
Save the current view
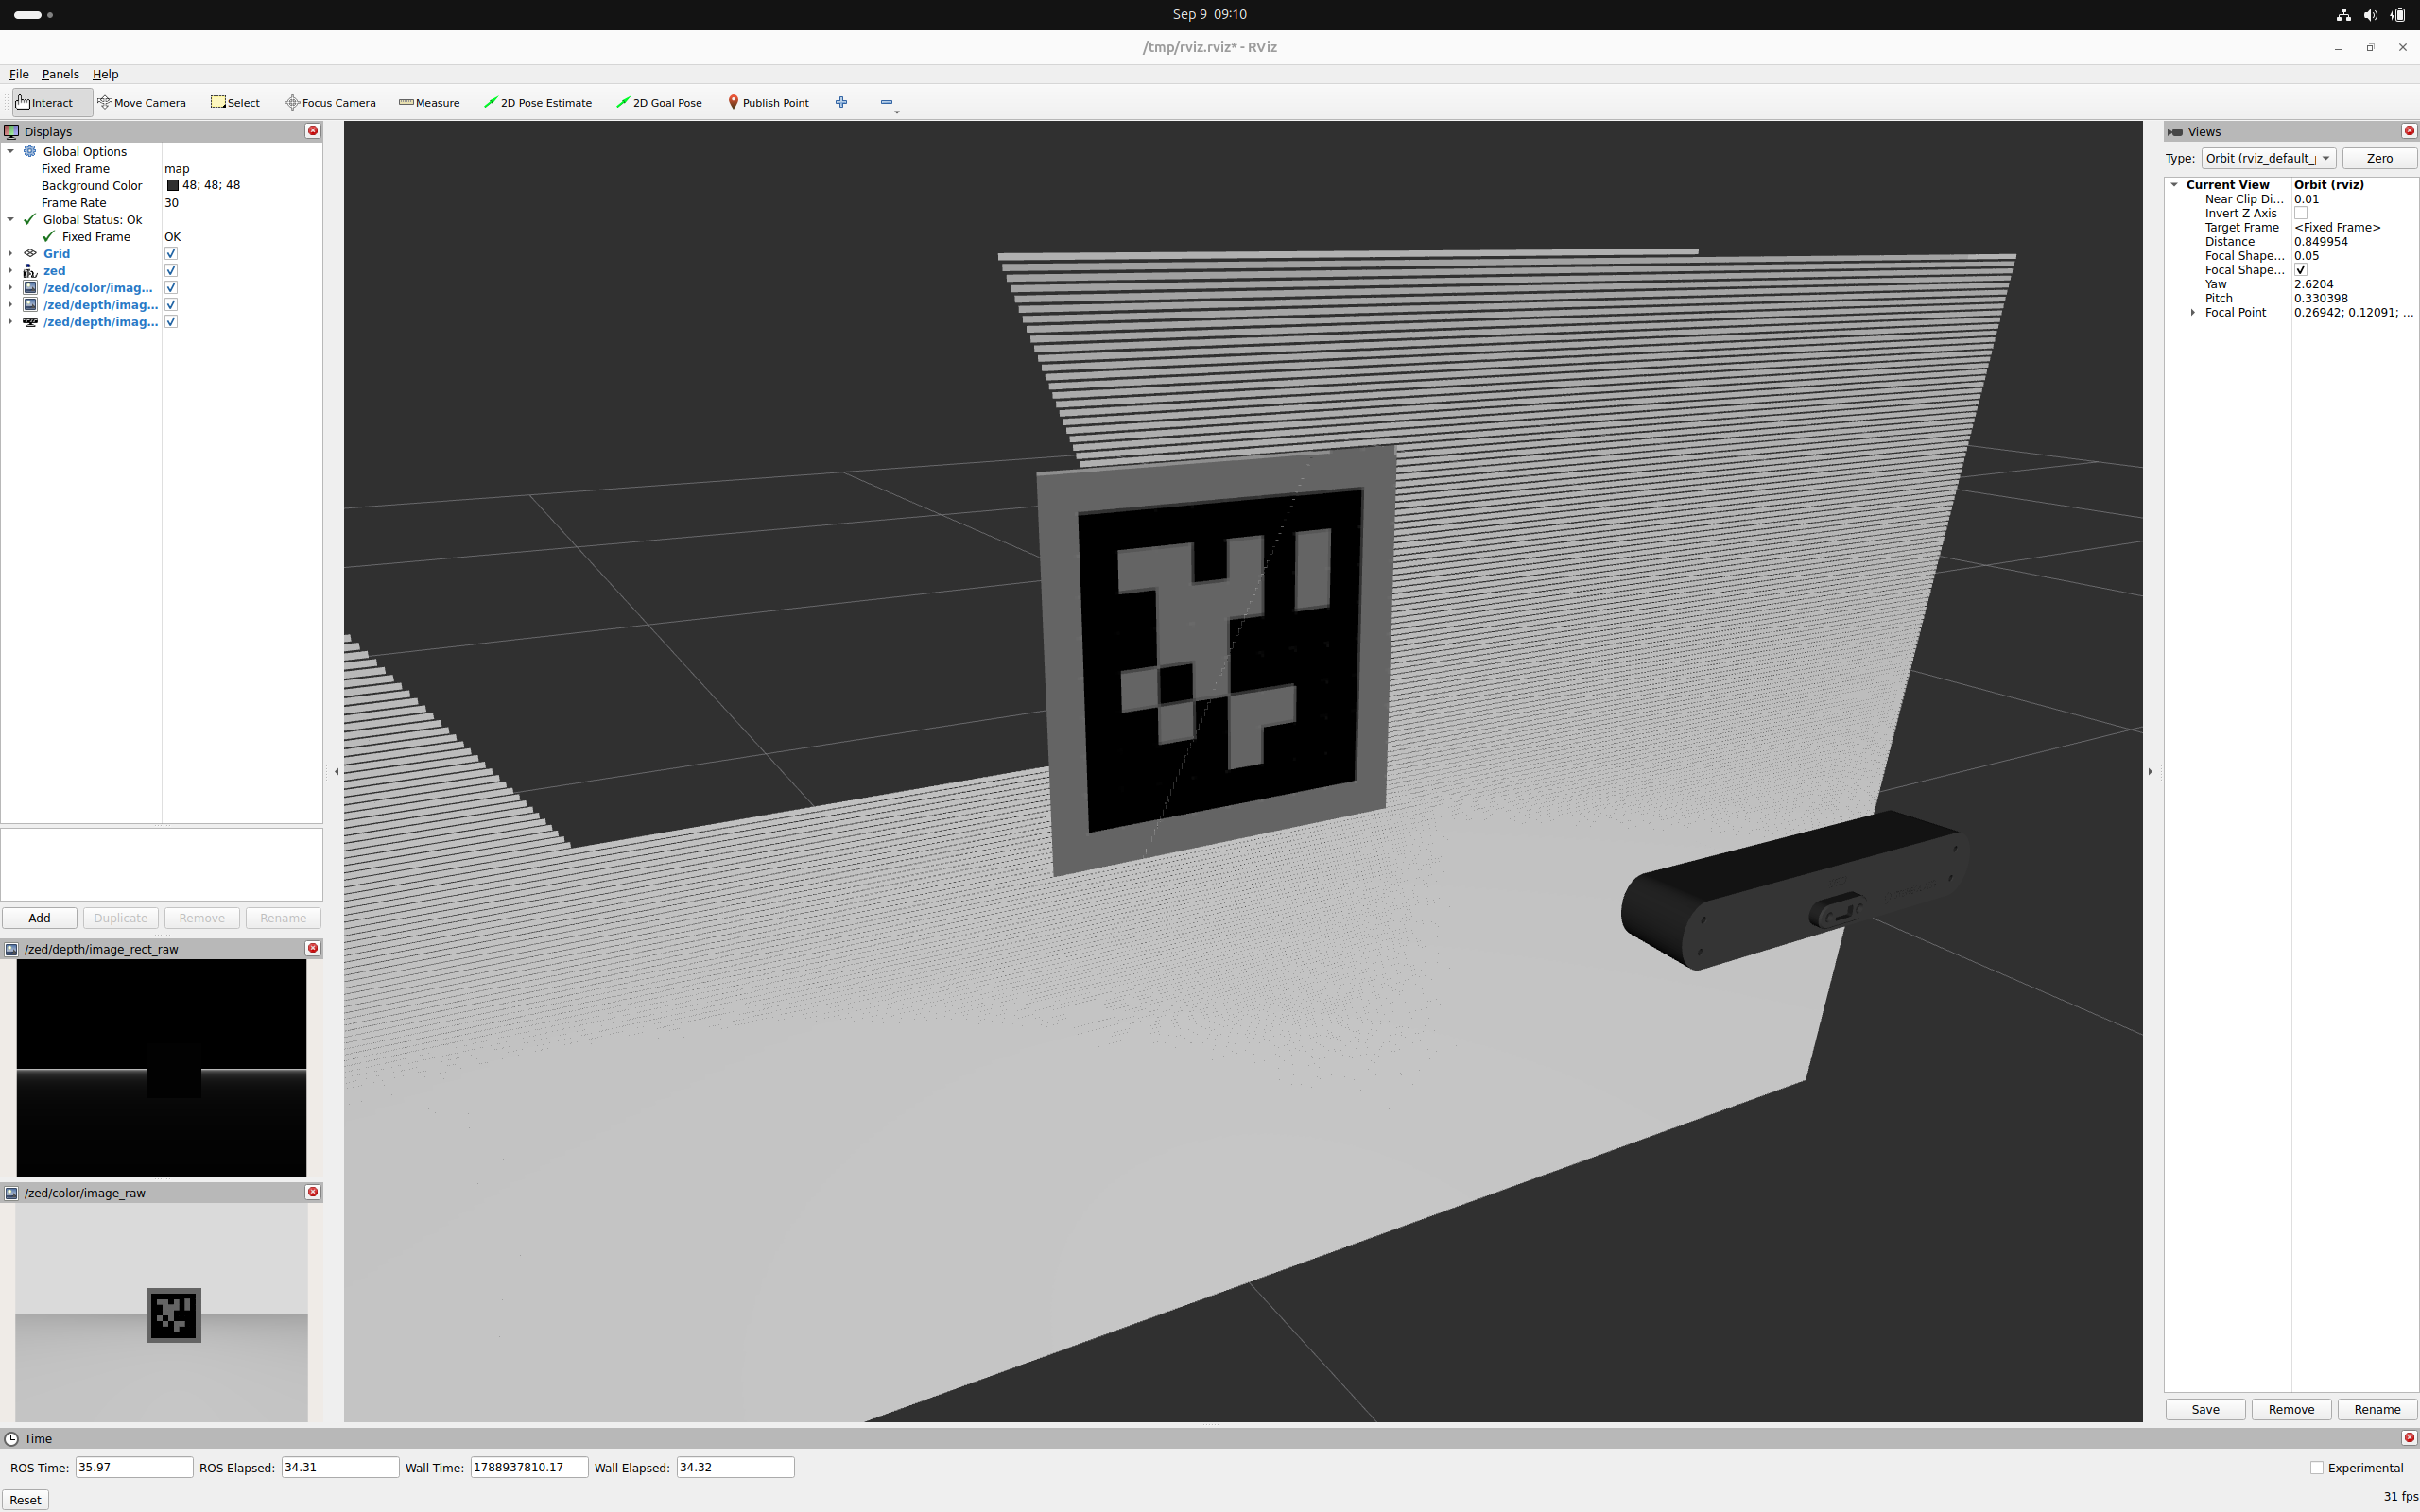tap(2205, 1409)
